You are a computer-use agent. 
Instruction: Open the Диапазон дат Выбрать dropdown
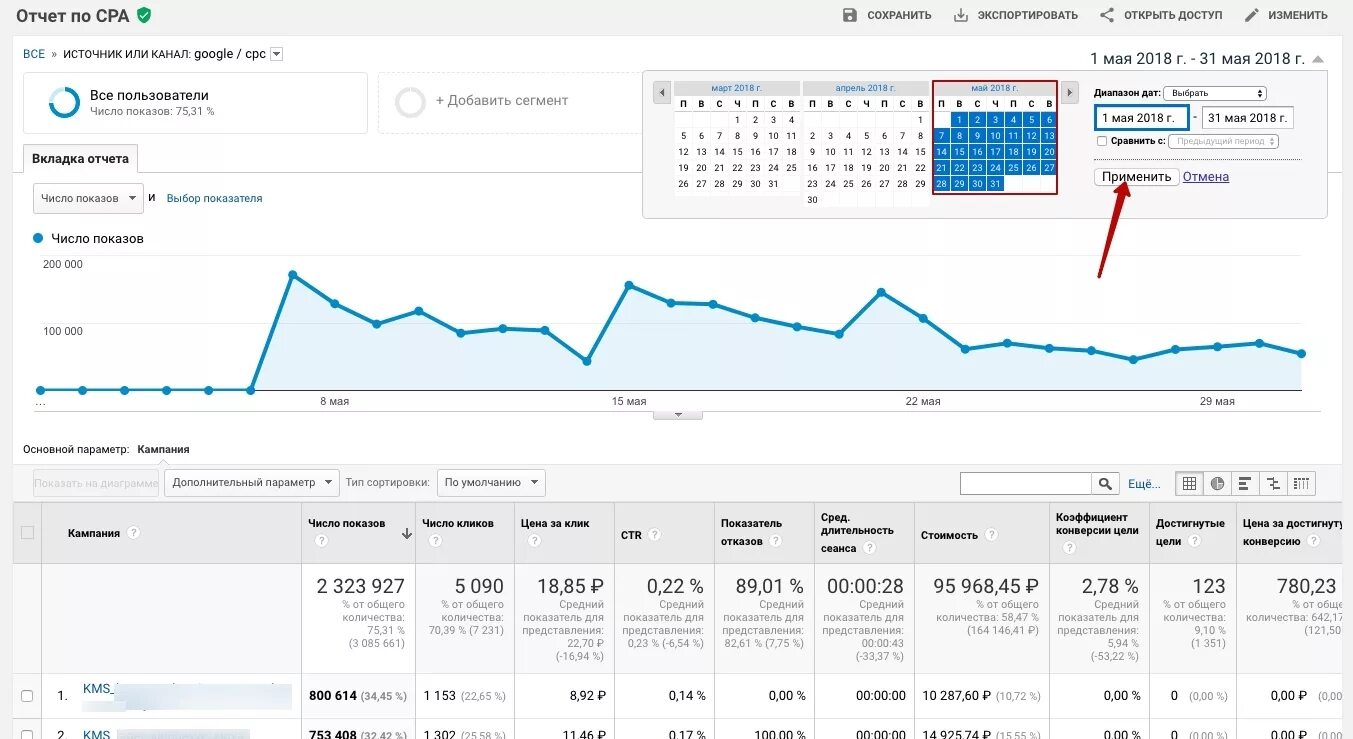(x=1216, y=93)
